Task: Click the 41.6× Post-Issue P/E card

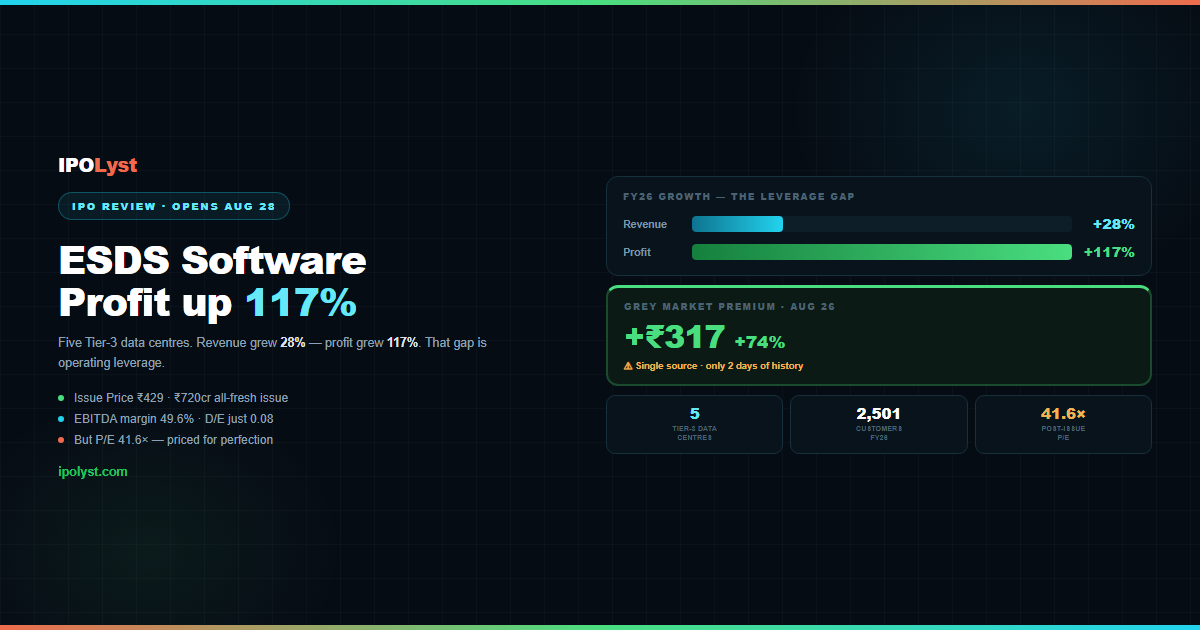Action: tap(1063, 424)
